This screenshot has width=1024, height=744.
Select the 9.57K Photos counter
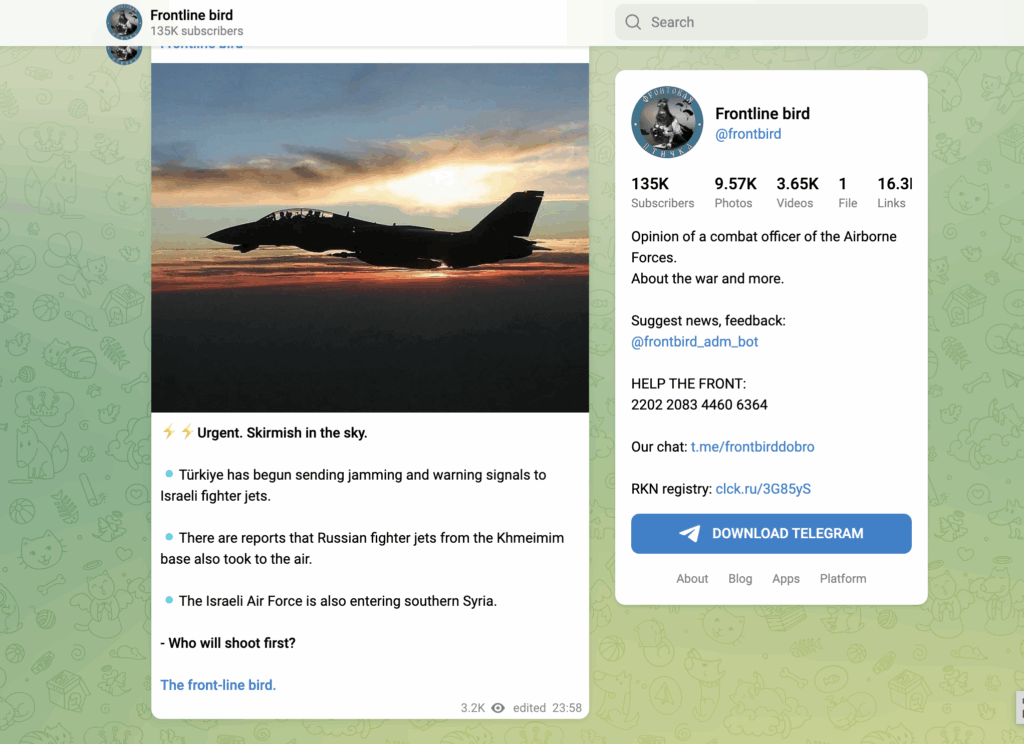pyautogui.click(x=734, y=193)
